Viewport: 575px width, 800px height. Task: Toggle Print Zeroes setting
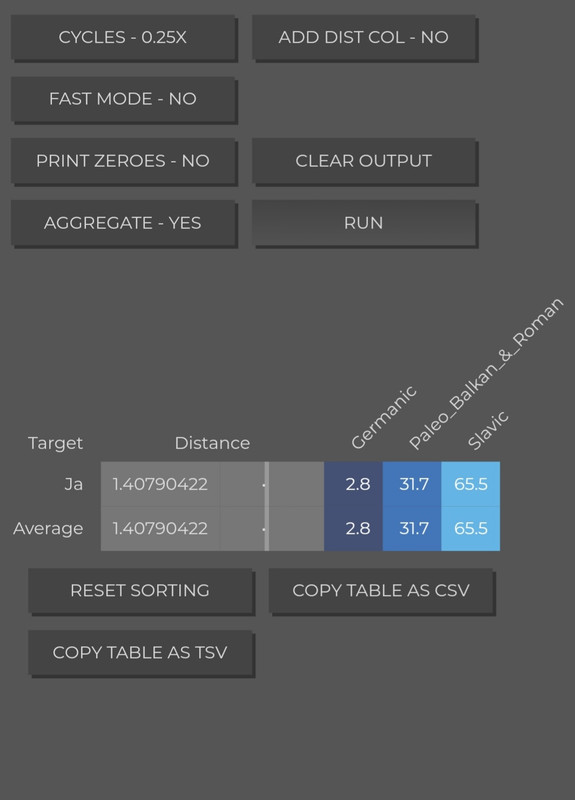pyautogui.click(x=123, y=161)
